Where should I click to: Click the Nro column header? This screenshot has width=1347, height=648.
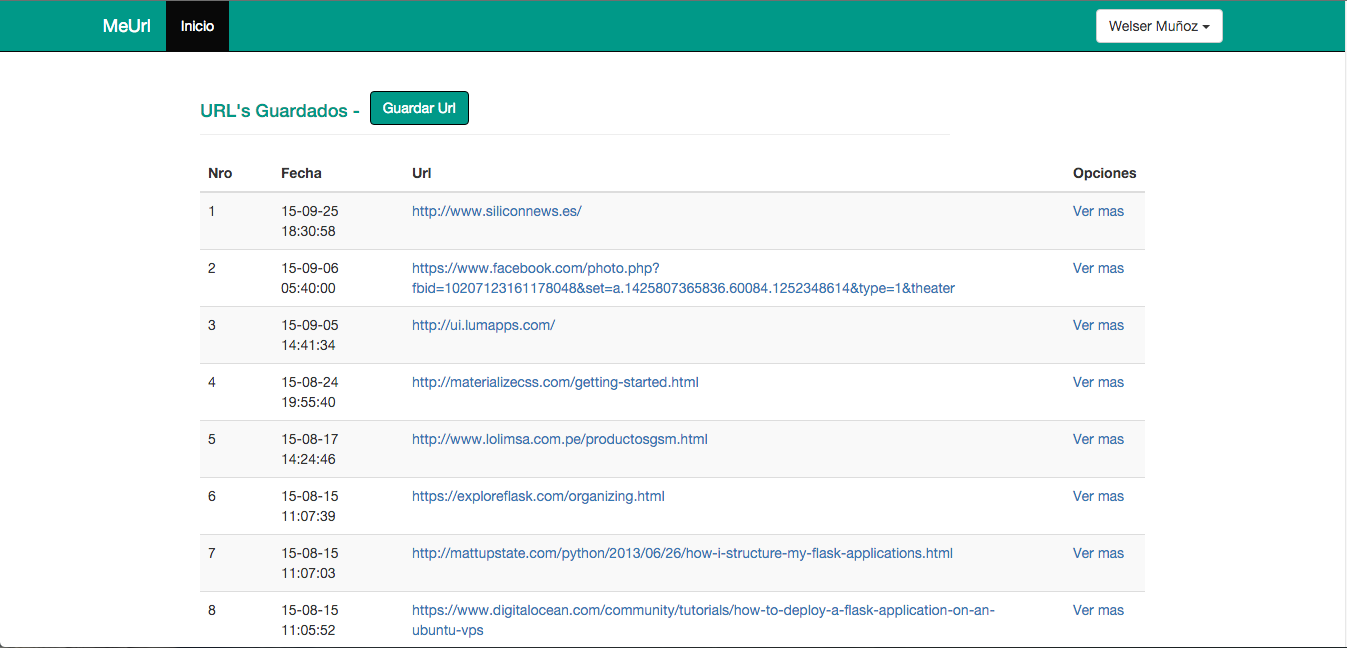point(220,173)
